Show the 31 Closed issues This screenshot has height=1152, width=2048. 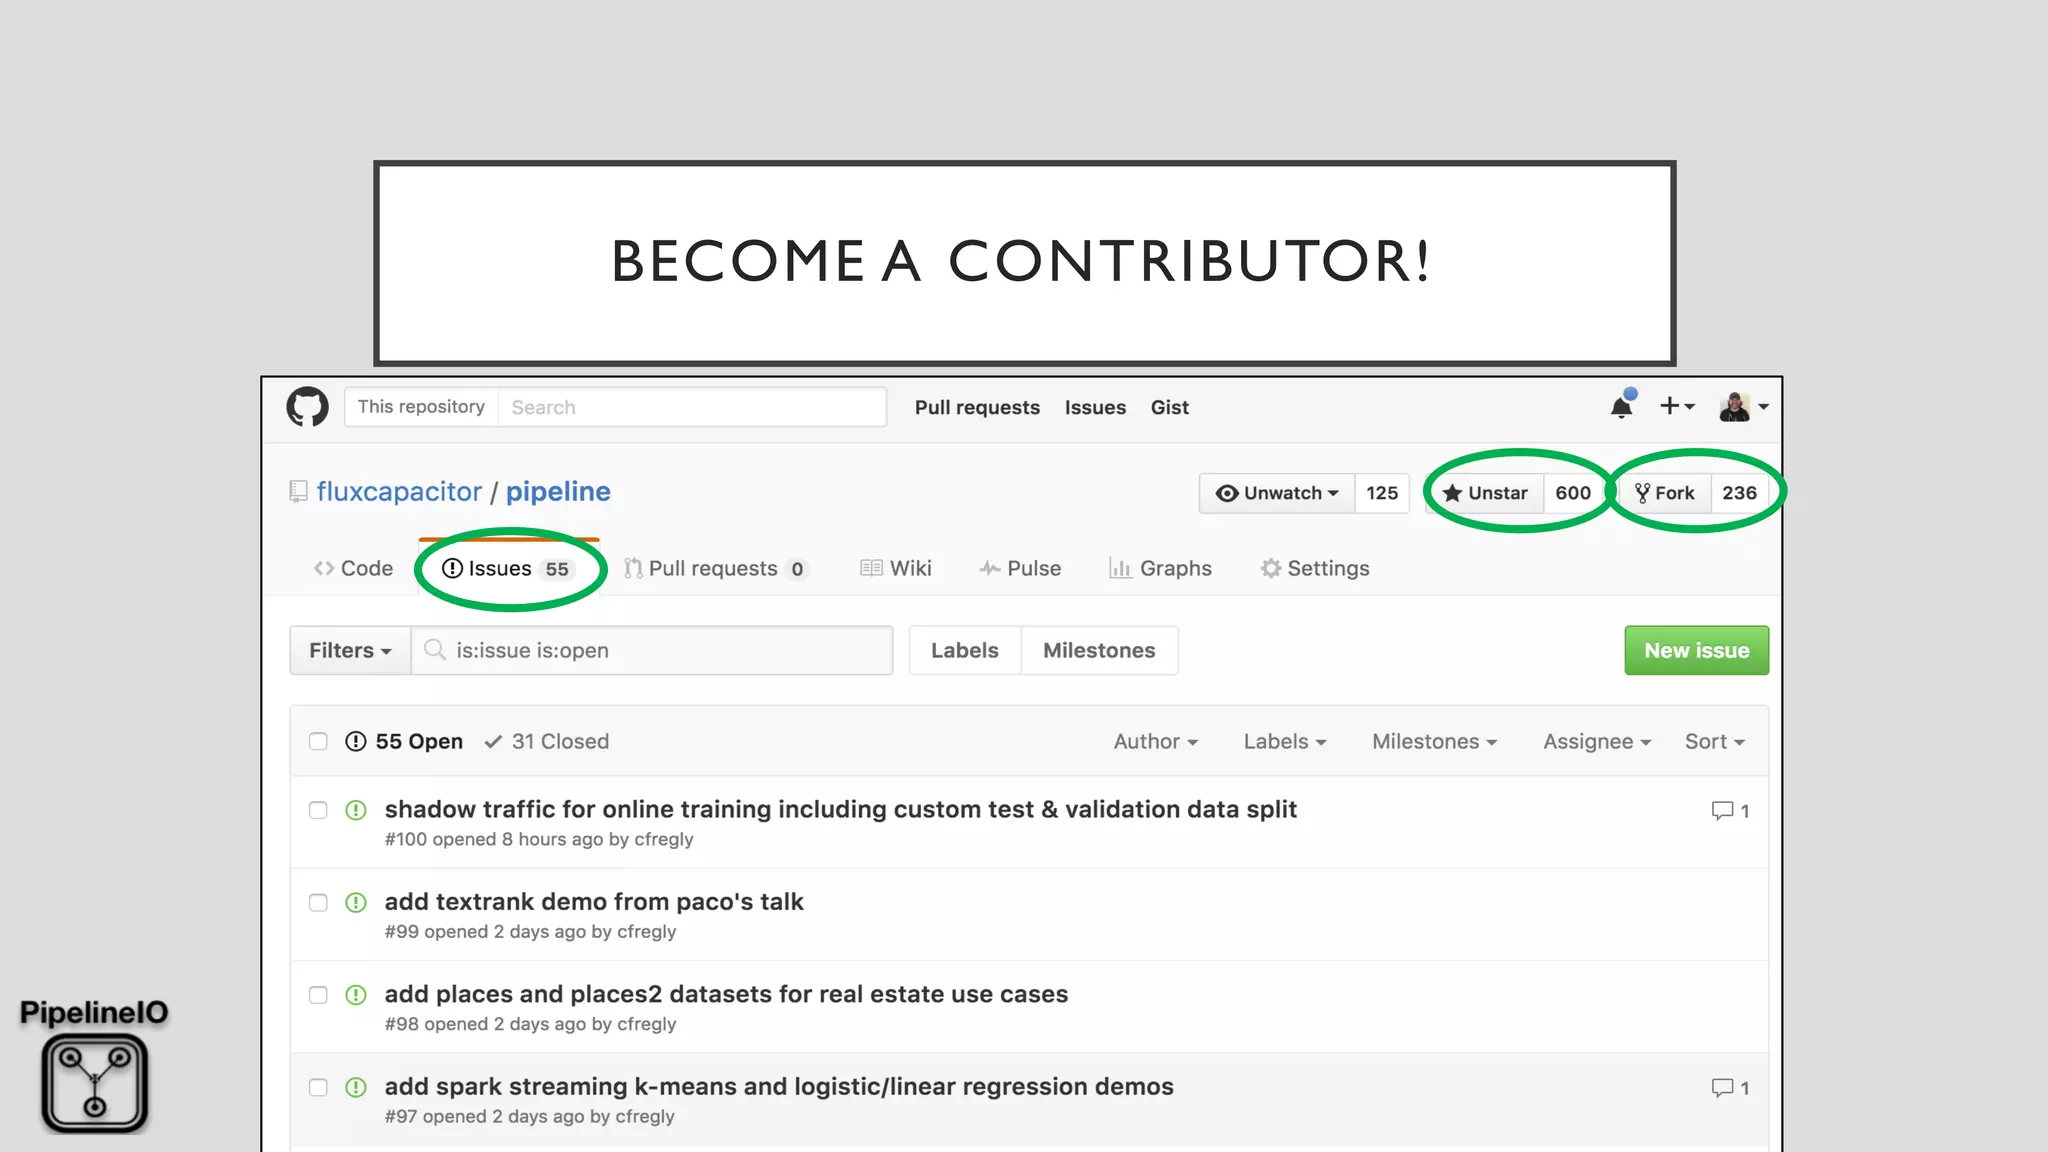point(547,741)
